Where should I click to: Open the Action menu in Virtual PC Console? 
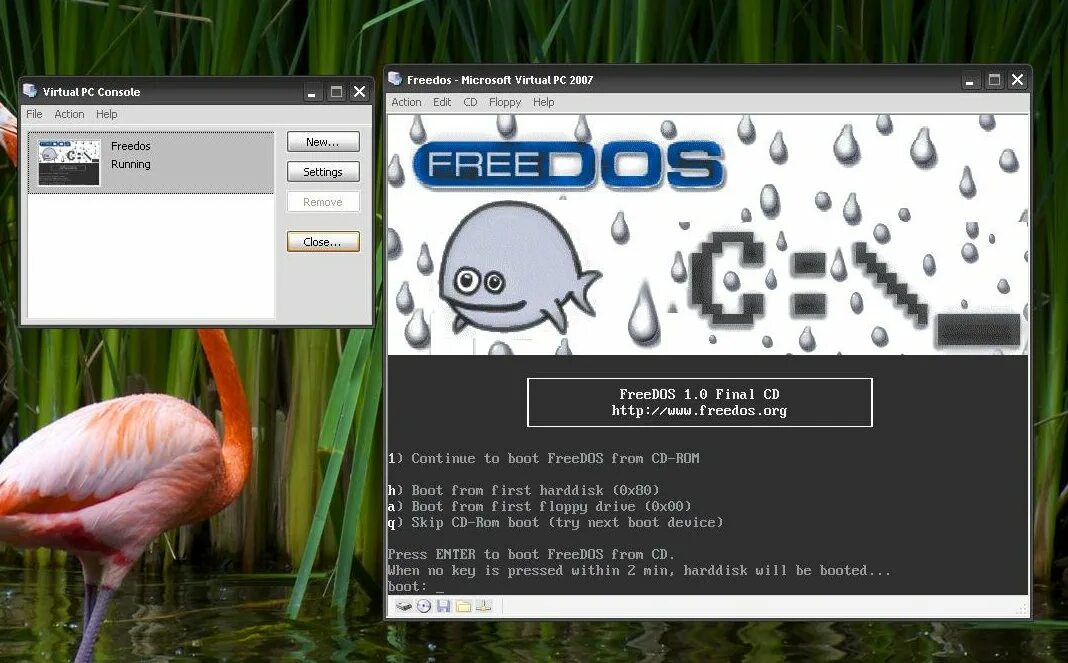click(69, 114)
